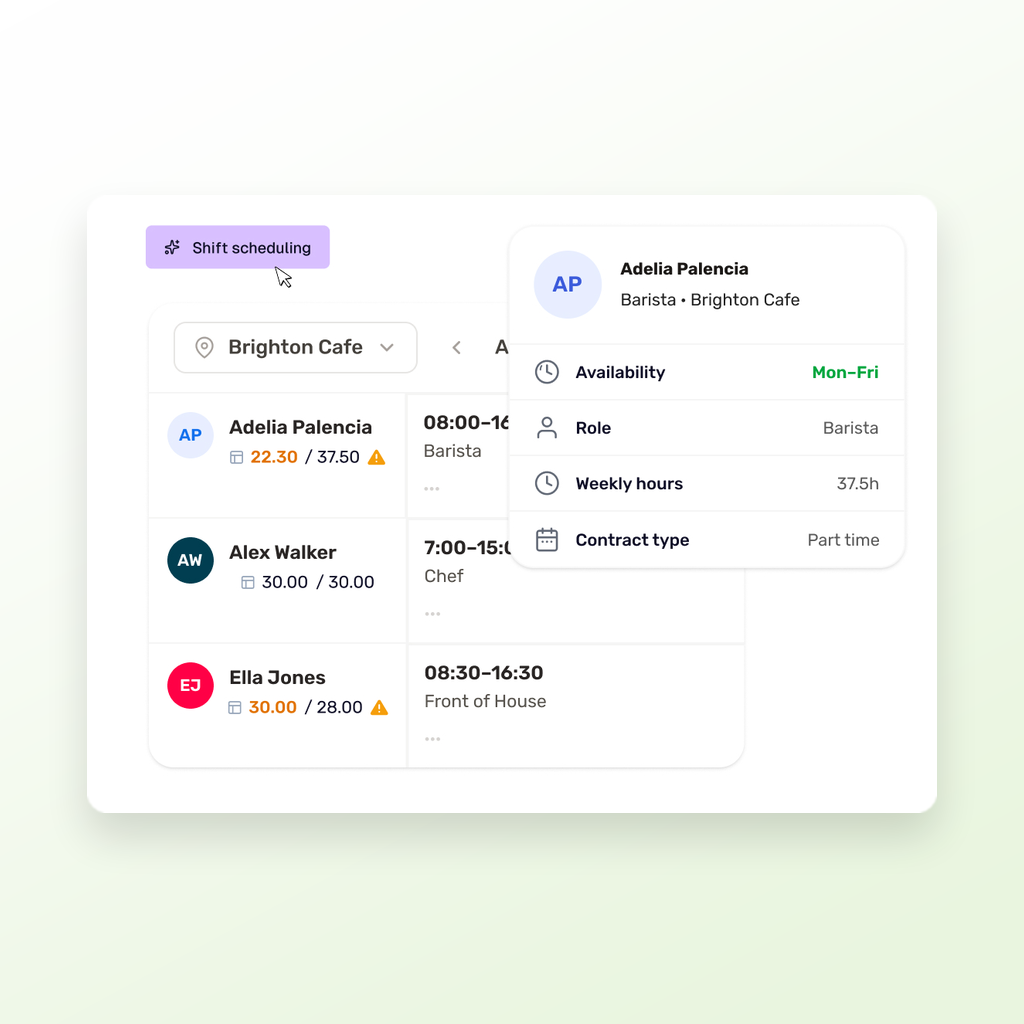Click the Barista role value in card
The image size is (1024, 1024).
pyautogui.click(x=850, y=428)
